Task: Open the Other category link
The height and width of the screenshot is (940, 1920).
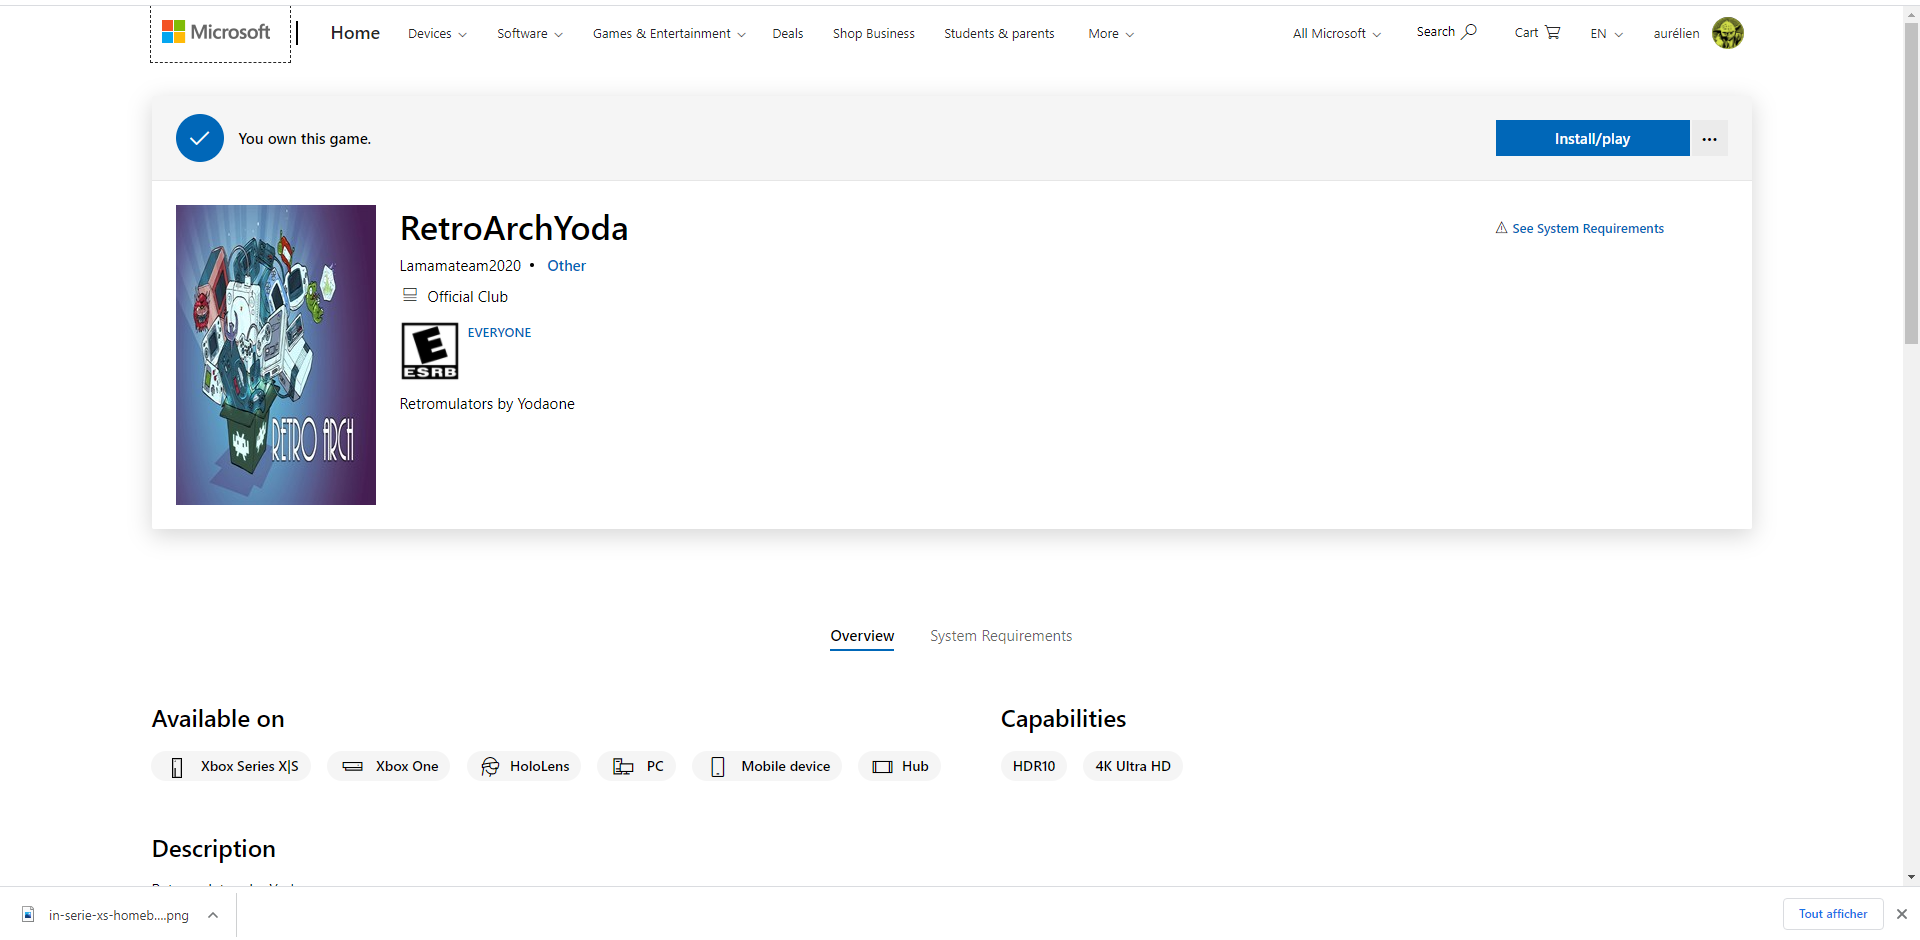Action: (x=566, y=266)
